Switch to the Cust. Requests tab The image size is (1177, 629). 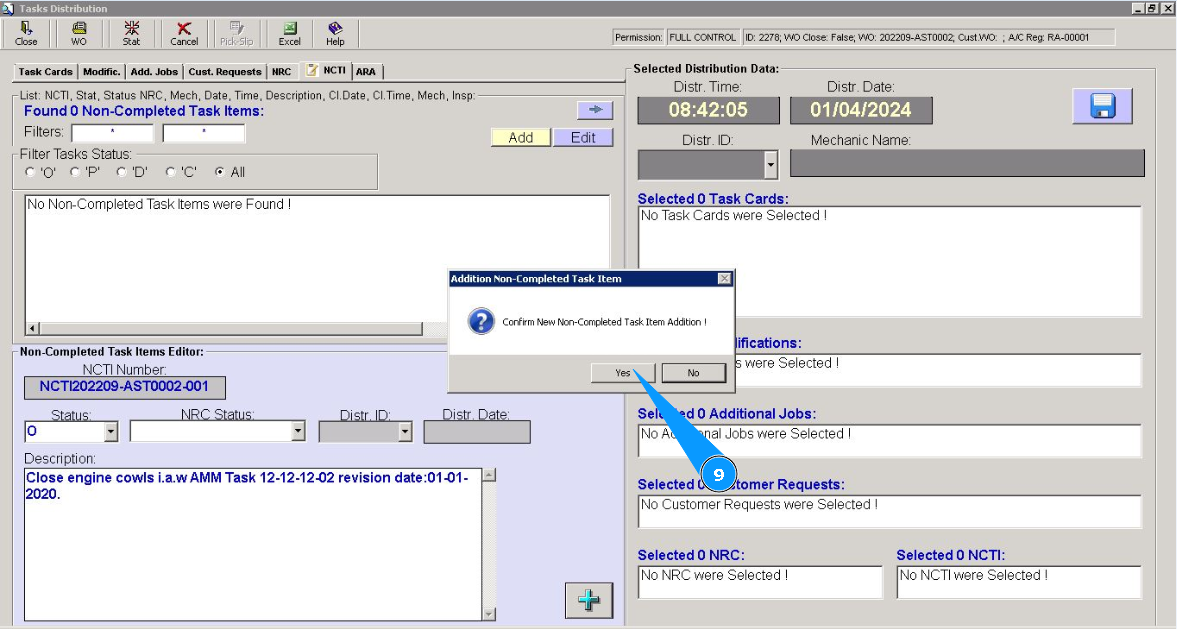pos(224,71)
